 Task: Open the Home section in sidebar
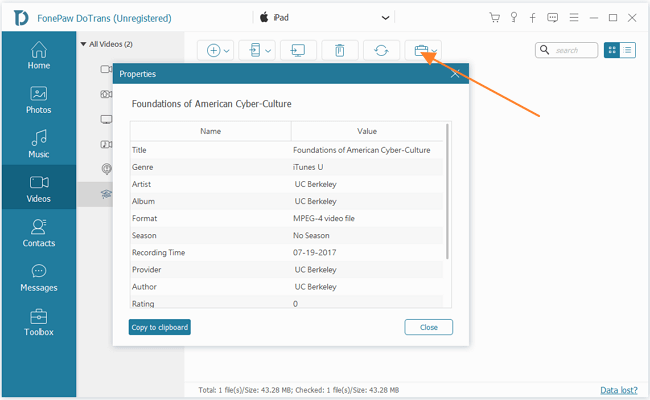[39, 56]
